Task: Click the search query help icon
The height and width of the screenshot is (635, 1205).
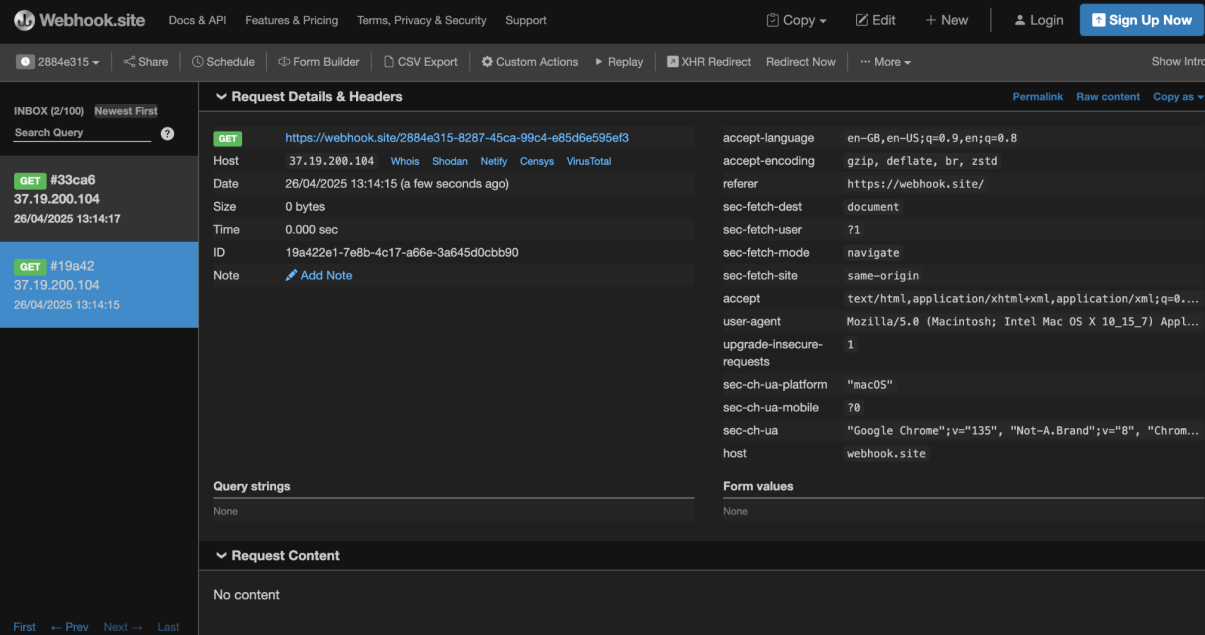Action: [x=167, y=133]
